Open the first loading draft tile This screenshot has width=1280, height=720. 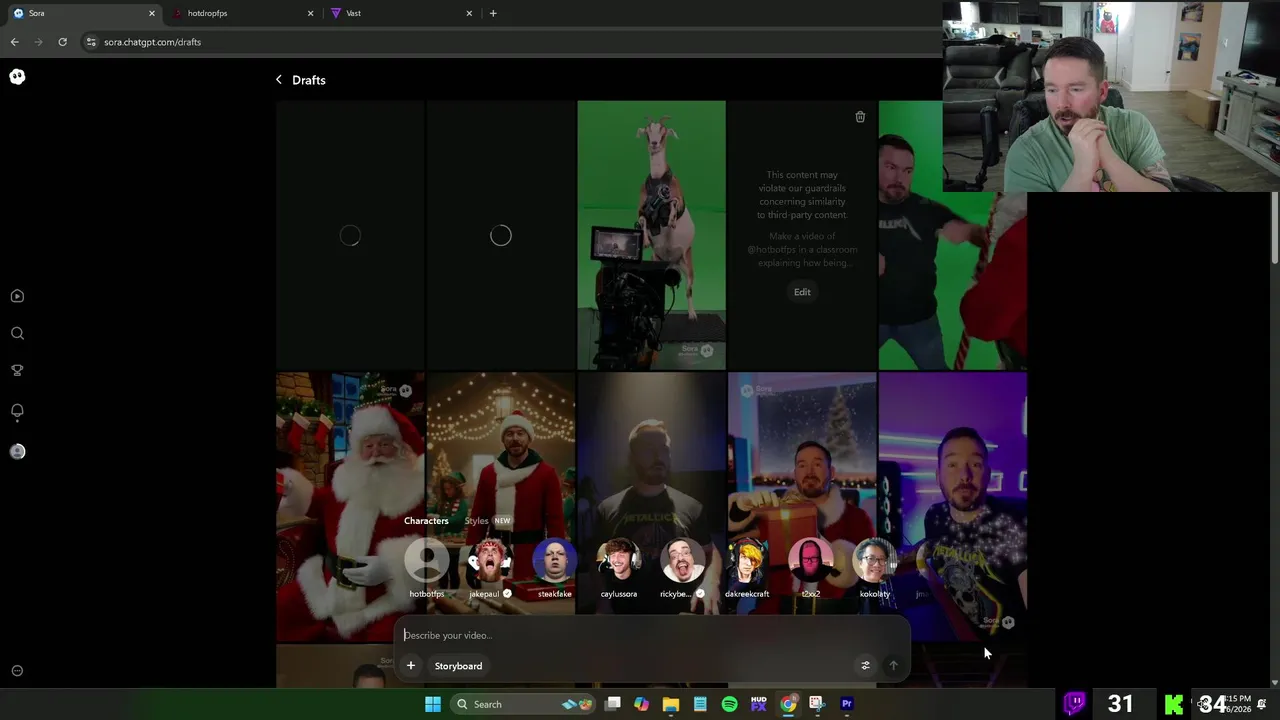pos(350,235)
